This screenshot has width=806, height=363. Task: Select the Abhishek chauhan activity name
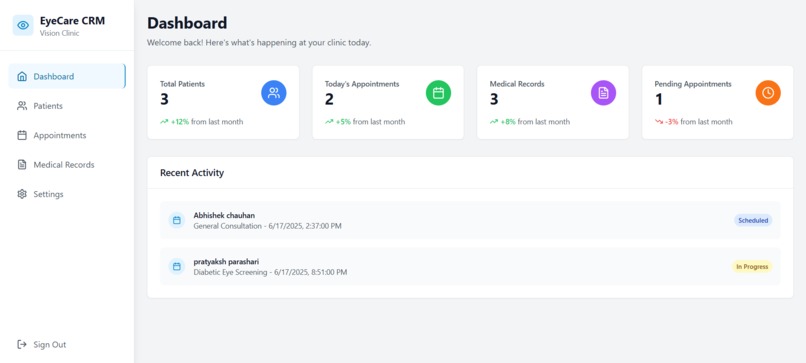tap(224, 215)
